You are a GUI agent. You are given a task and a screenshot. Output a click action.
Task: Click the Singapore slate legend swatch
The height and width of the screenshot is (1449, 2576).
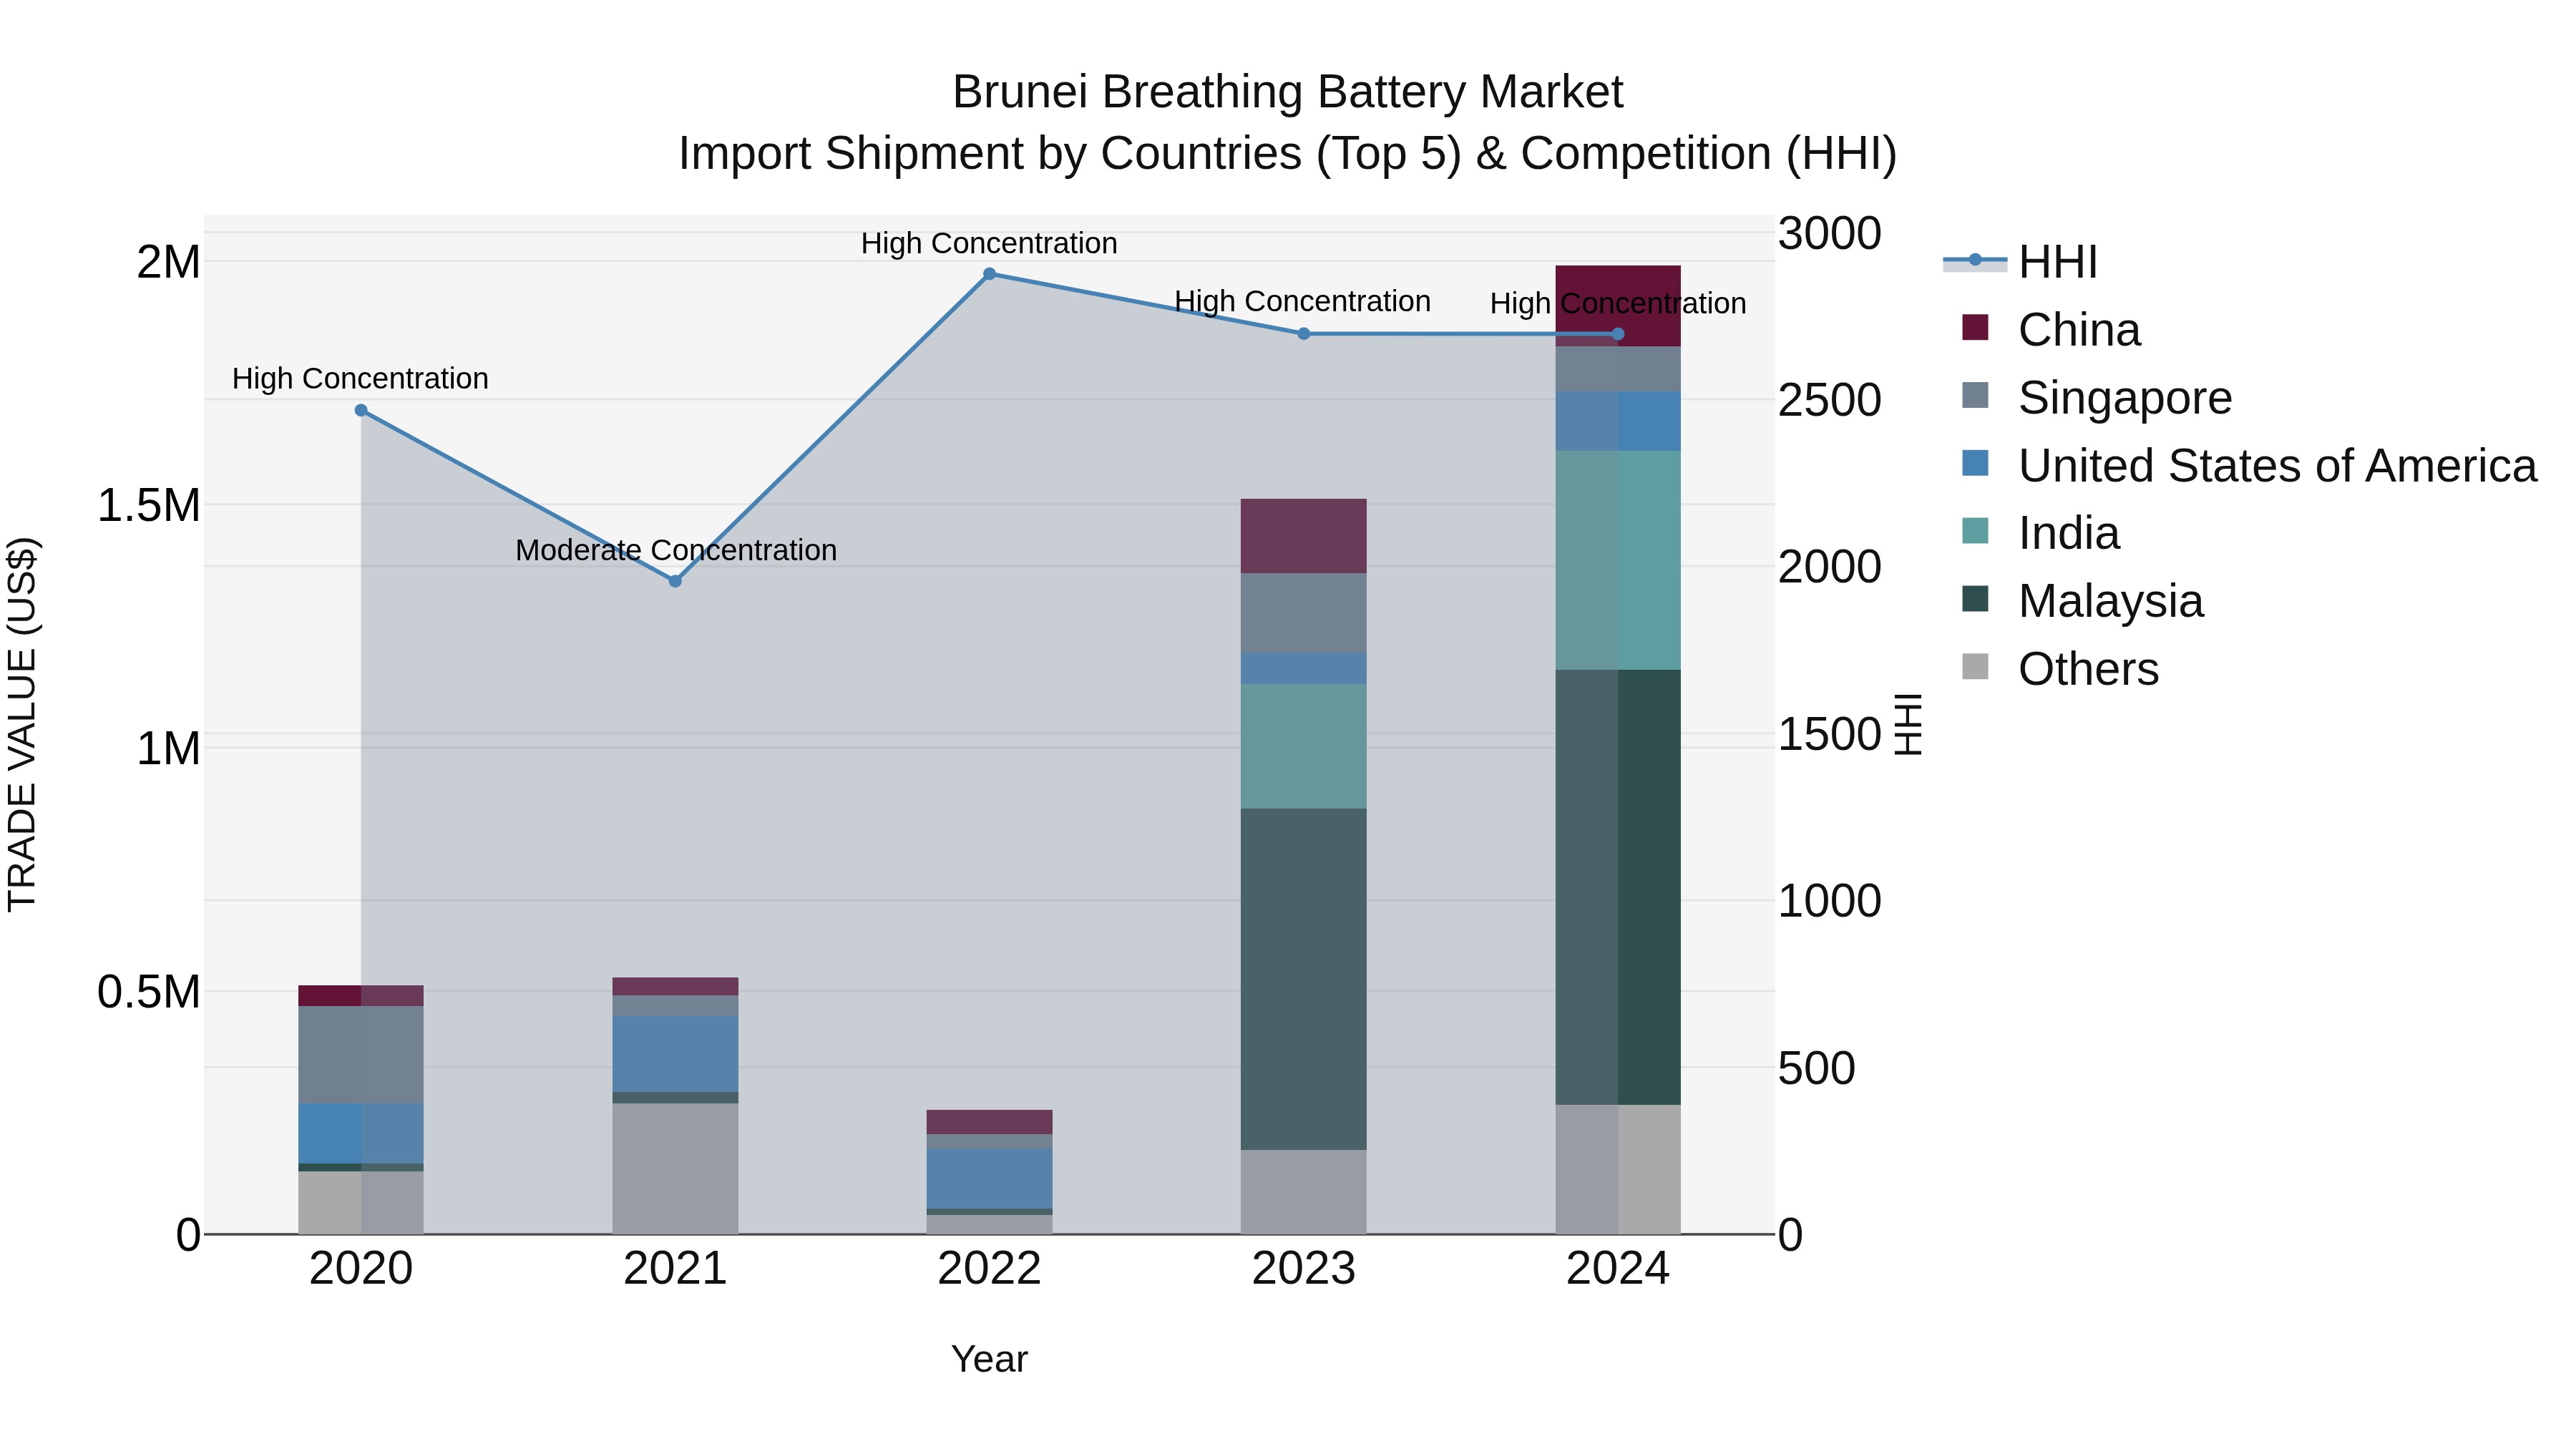click(x=1975, y=395)
